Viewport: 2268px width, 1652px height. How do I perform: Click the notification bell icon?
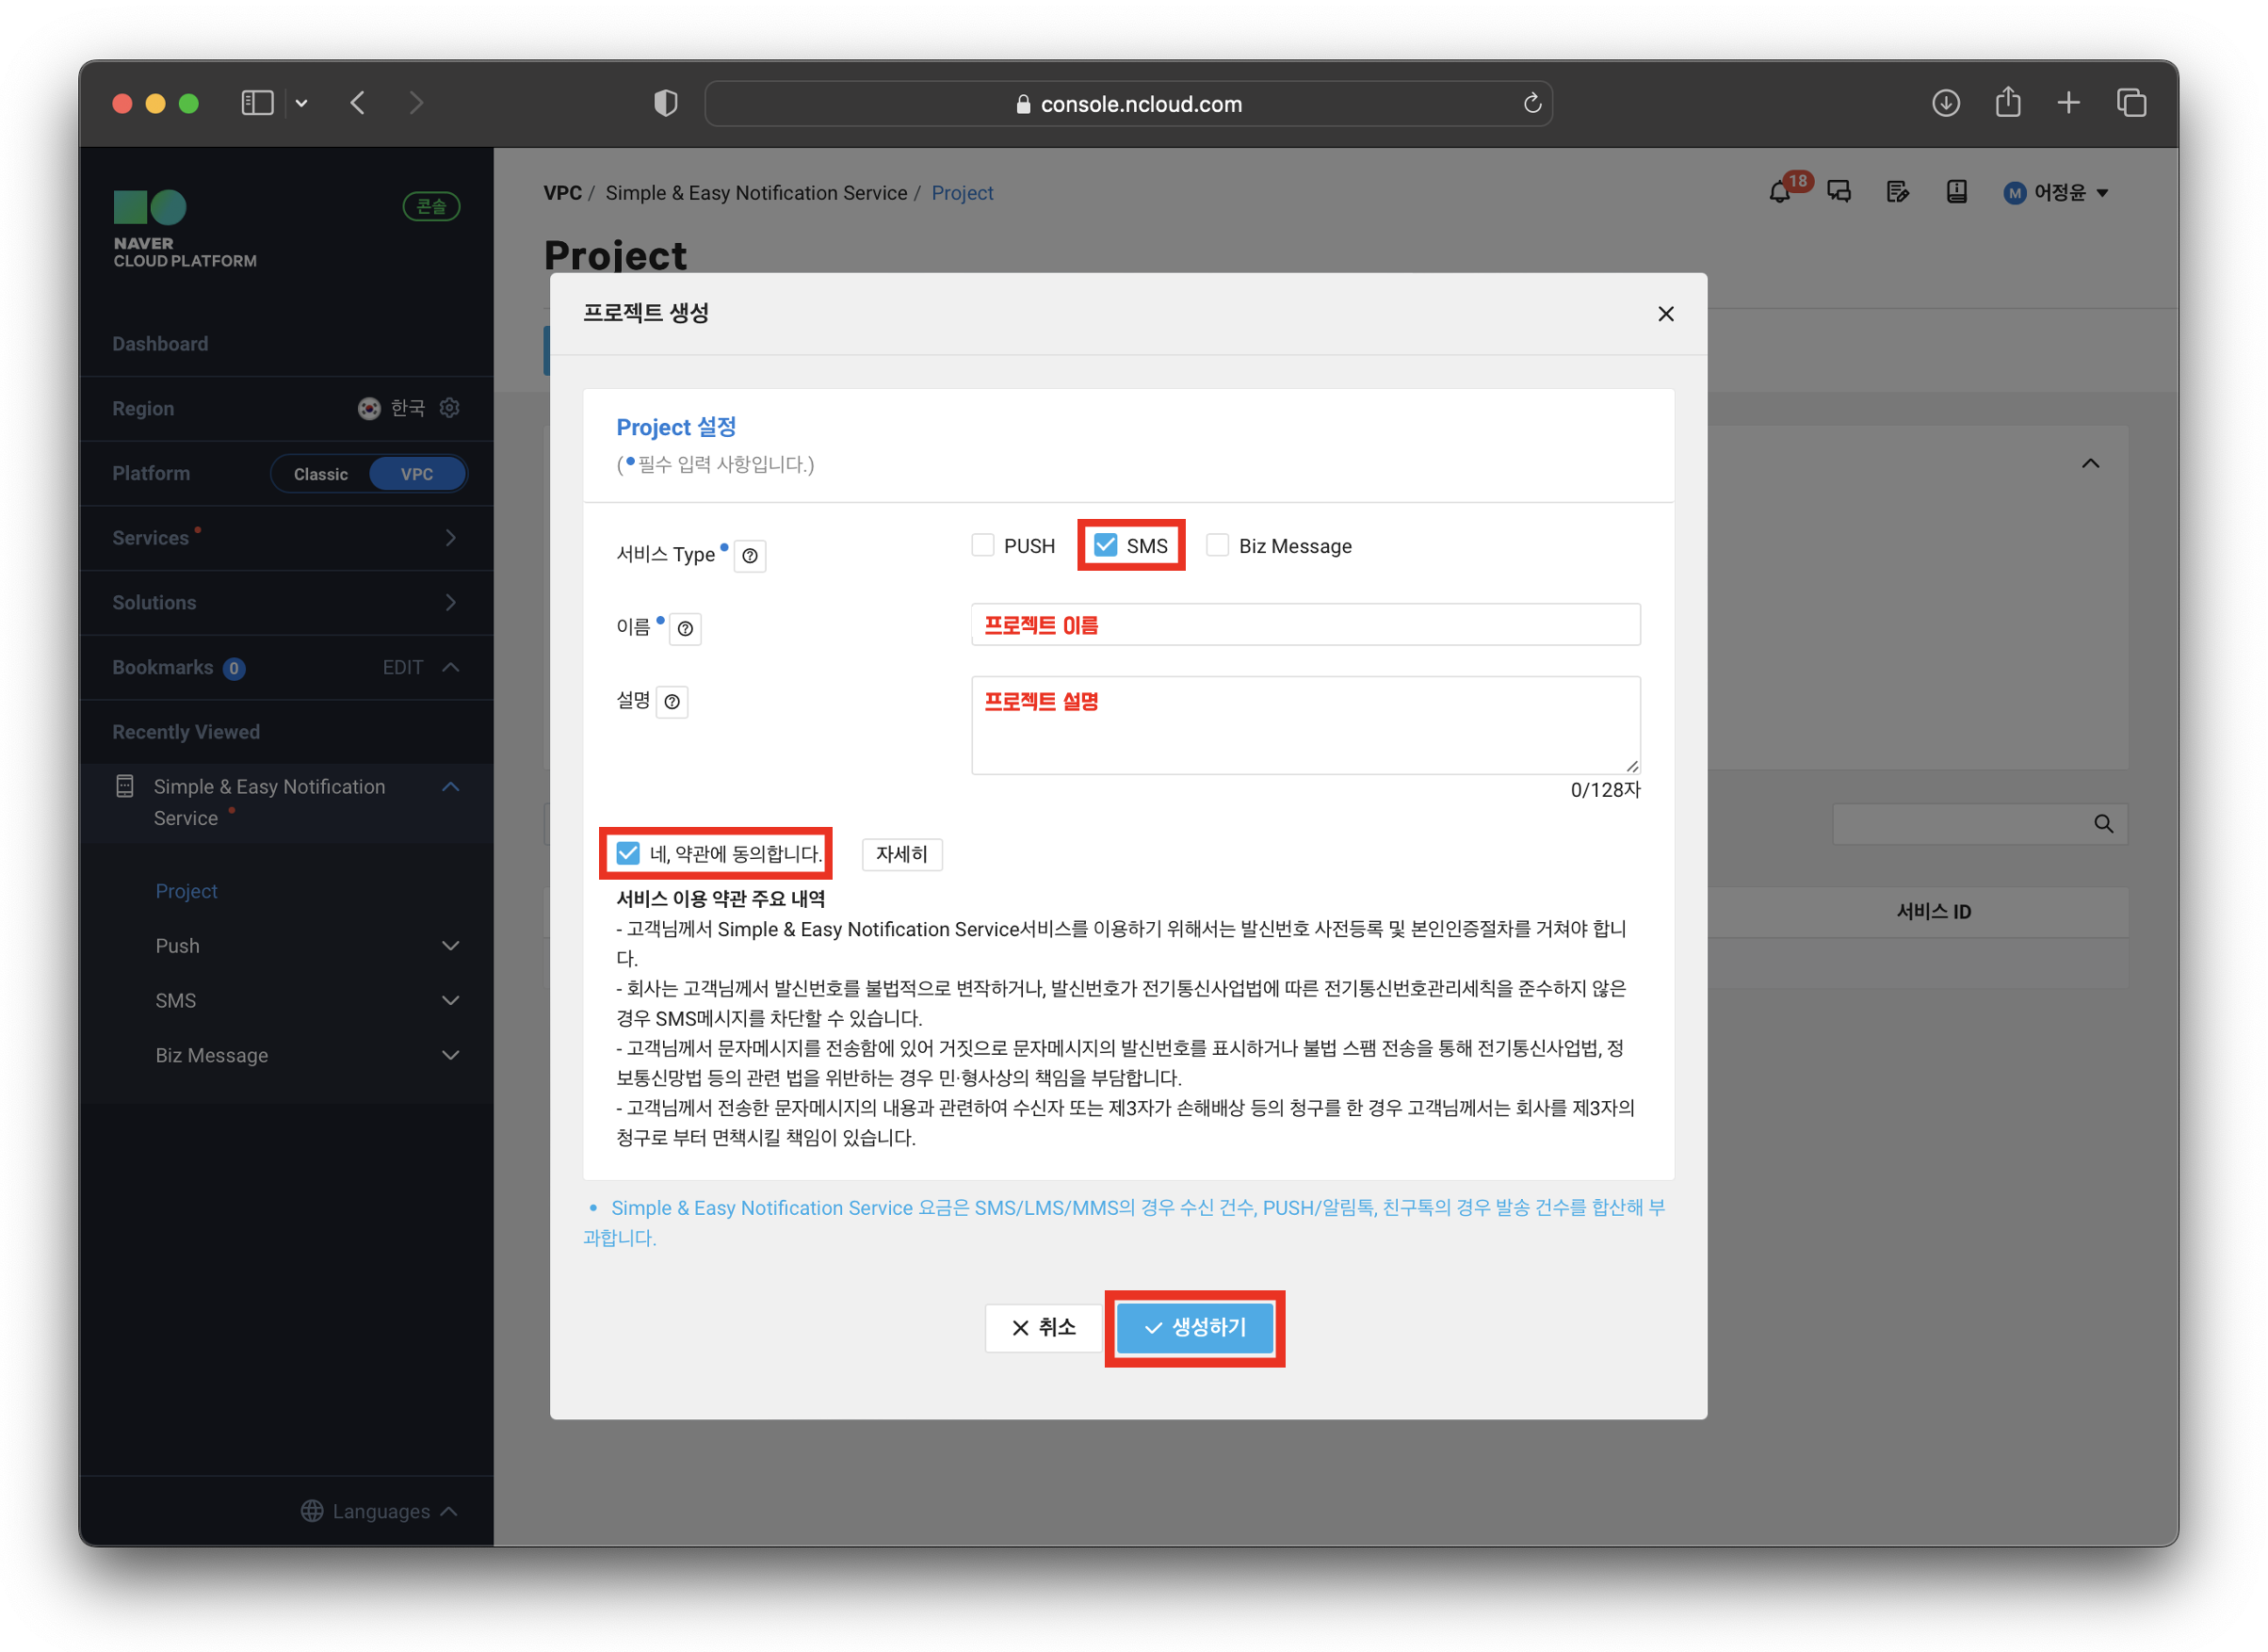[1780, 192]
